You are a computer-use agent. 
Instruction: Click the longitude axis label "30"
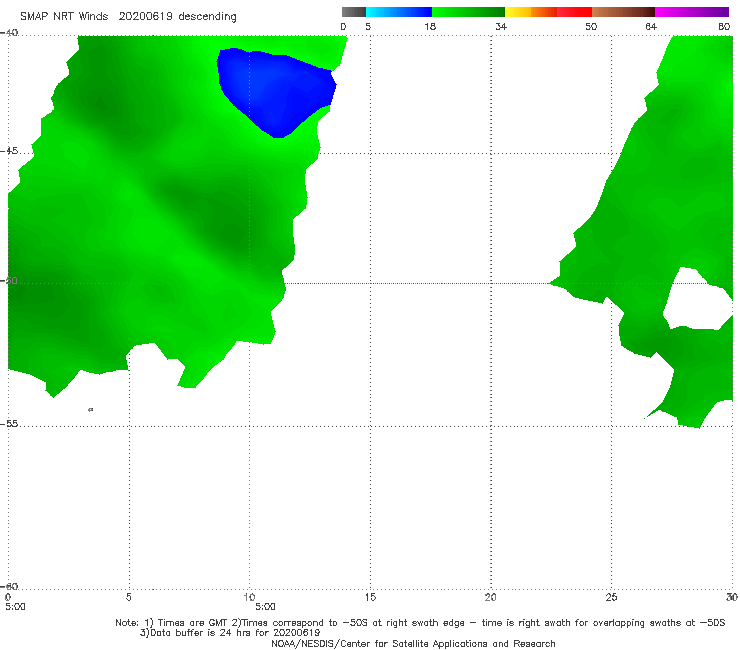[x=732, y=597]
